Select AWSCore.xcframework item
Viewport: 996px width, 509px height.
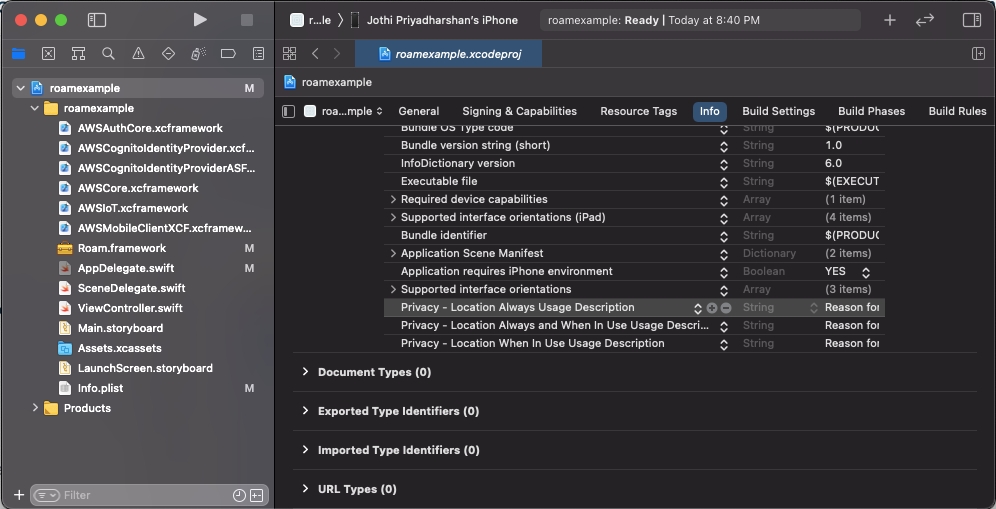[x=138, y=188]
